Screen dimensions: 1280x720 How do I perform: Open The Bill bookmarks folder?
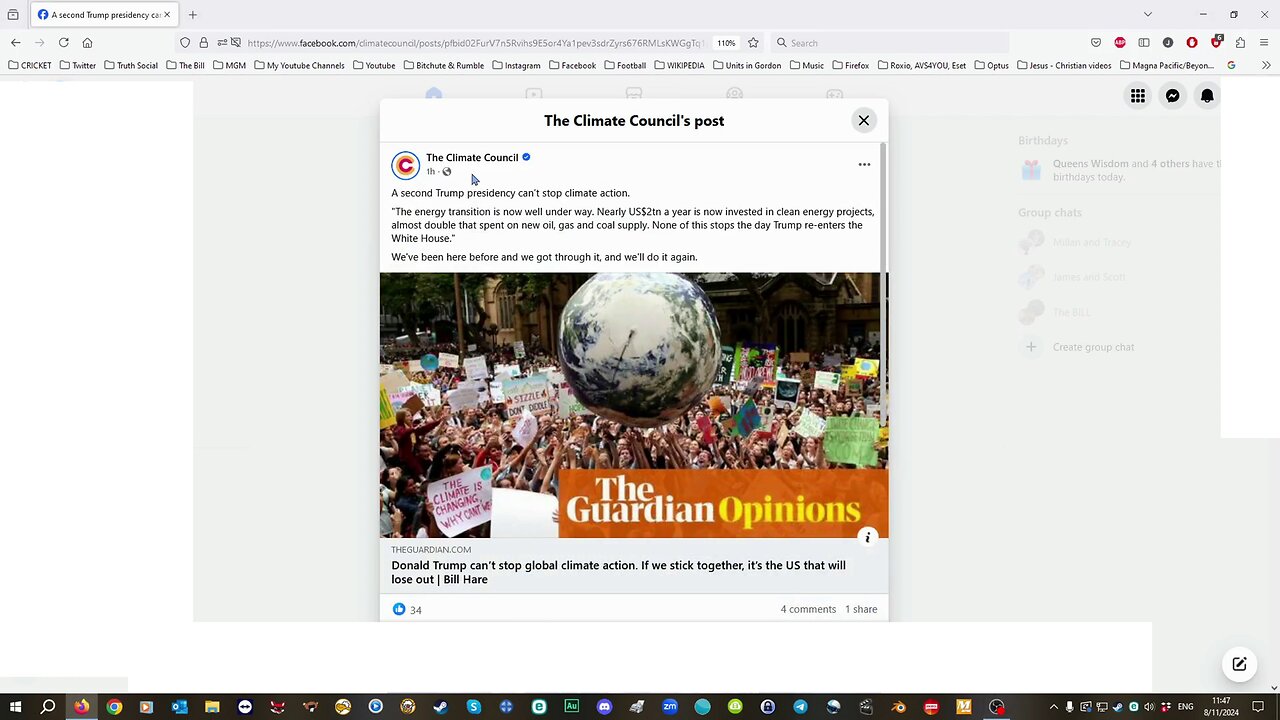[186, 66]
